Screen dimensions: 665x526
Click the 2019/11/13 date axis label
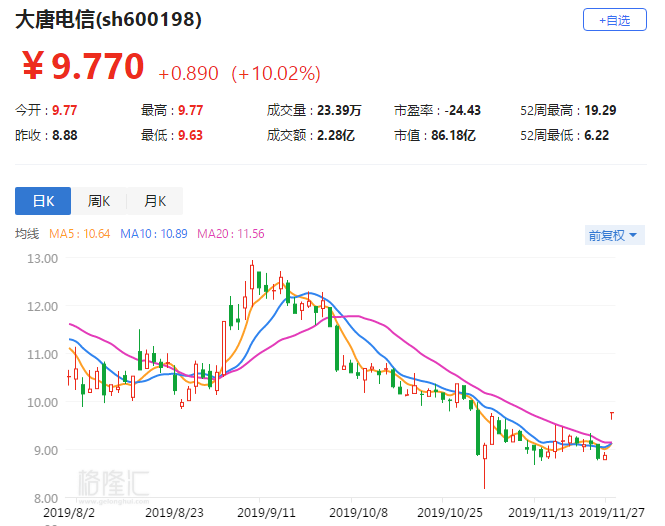click(x=541, y=512)
